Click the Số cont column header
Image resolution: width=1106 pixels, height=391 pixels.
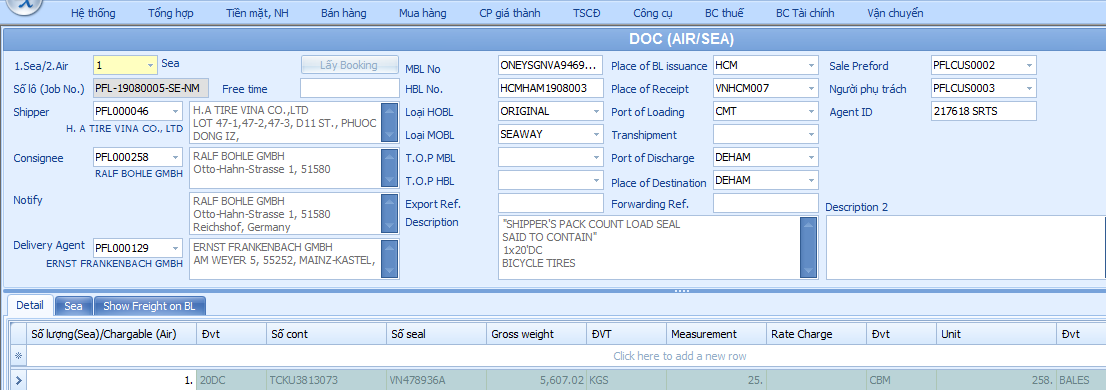(327, 334)
